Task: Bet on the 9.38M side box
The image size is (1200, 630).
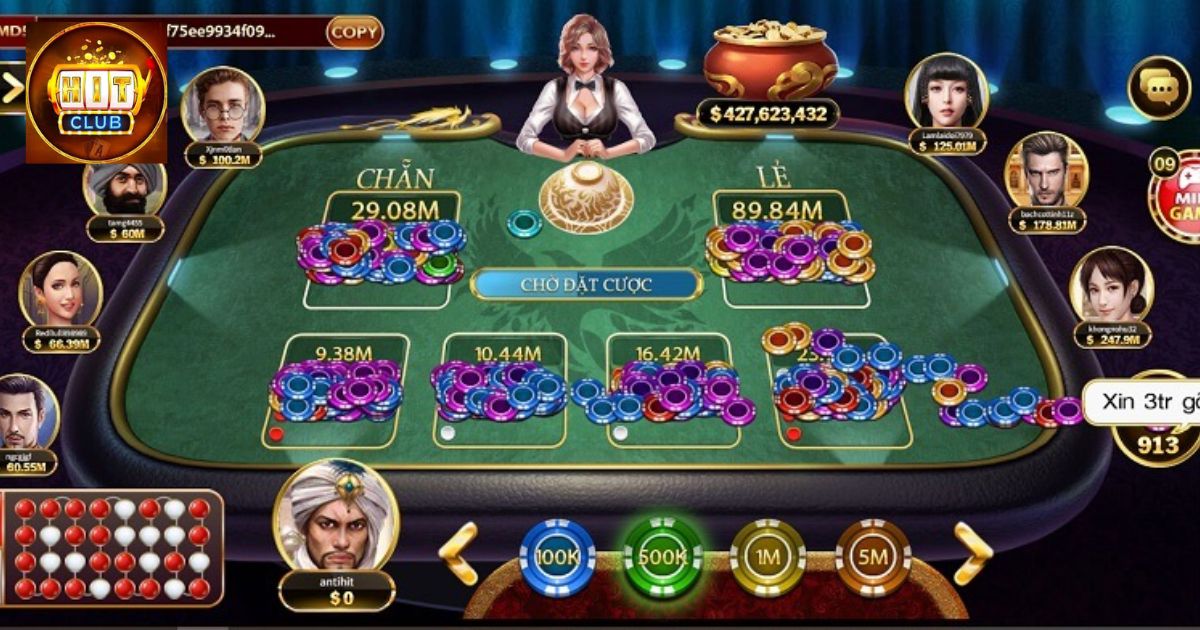Action: (x=336, y=391)
